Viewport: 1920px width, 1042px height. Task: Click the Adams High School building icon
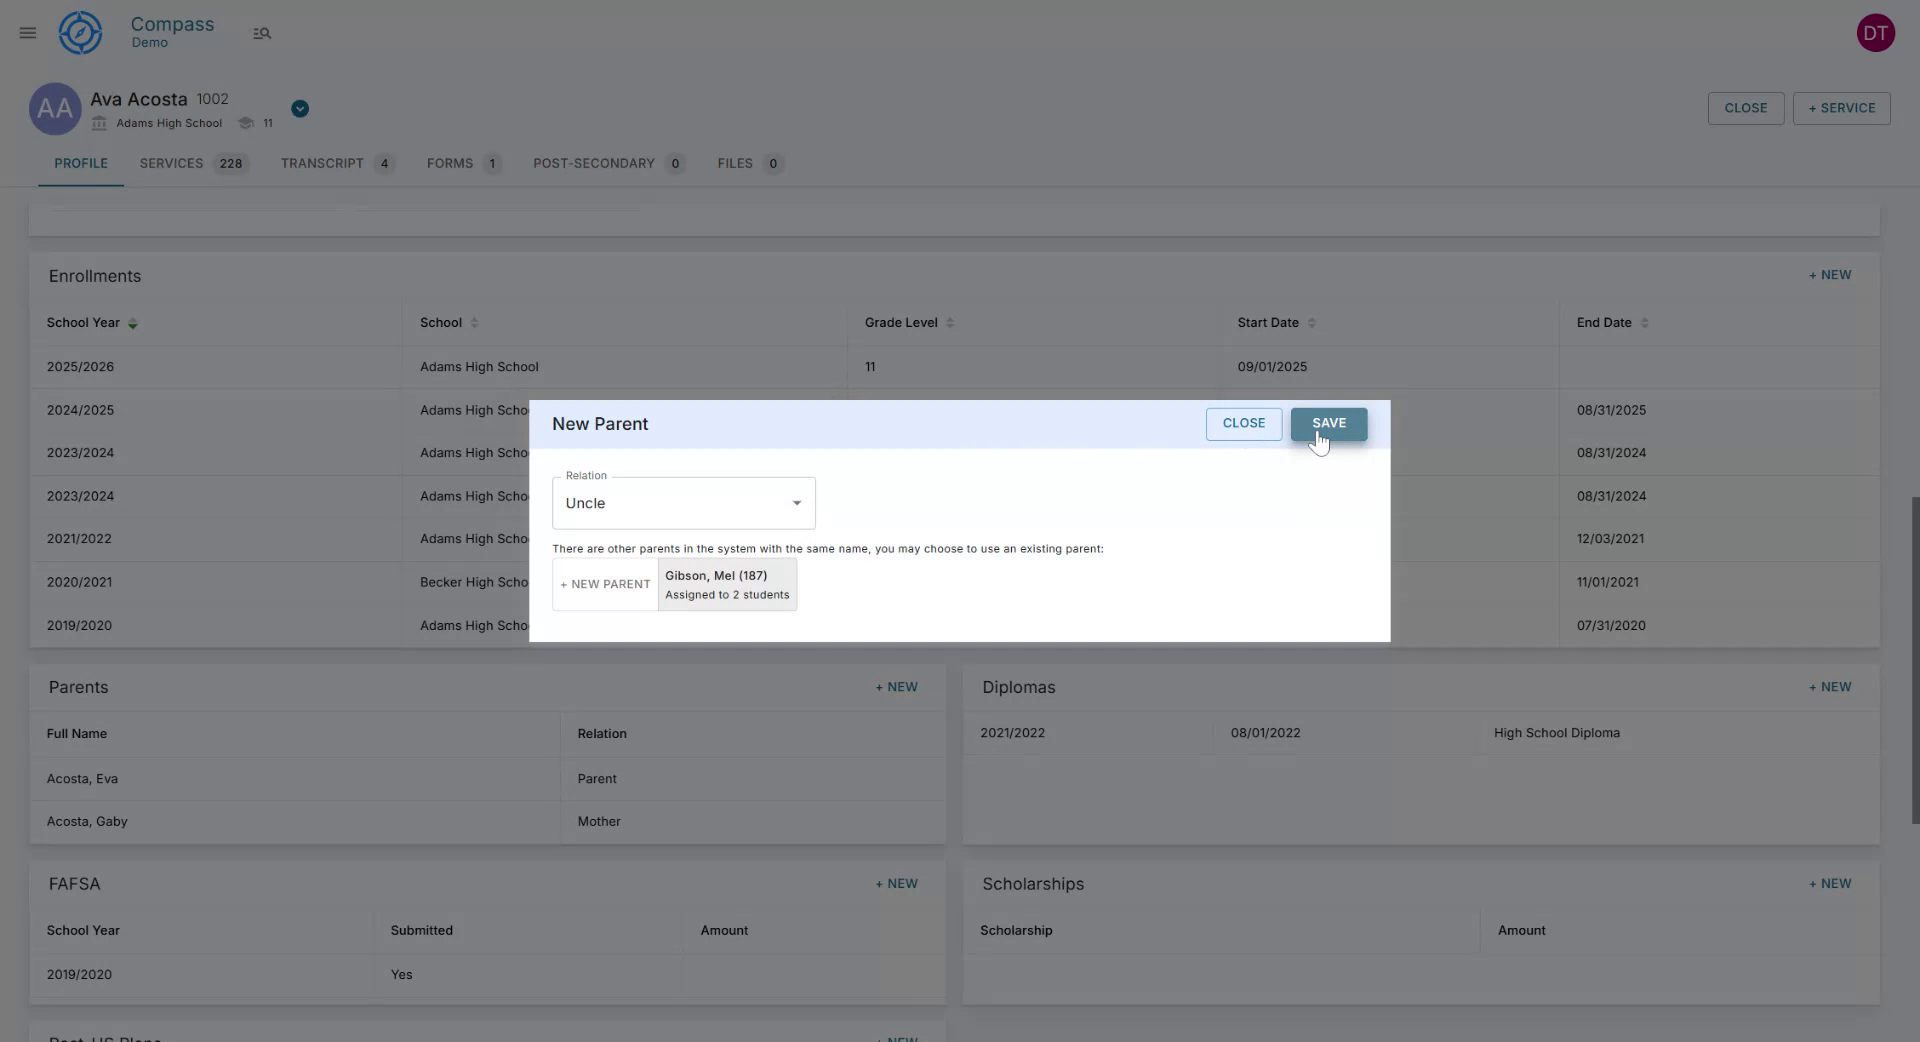tap(98, 123)
